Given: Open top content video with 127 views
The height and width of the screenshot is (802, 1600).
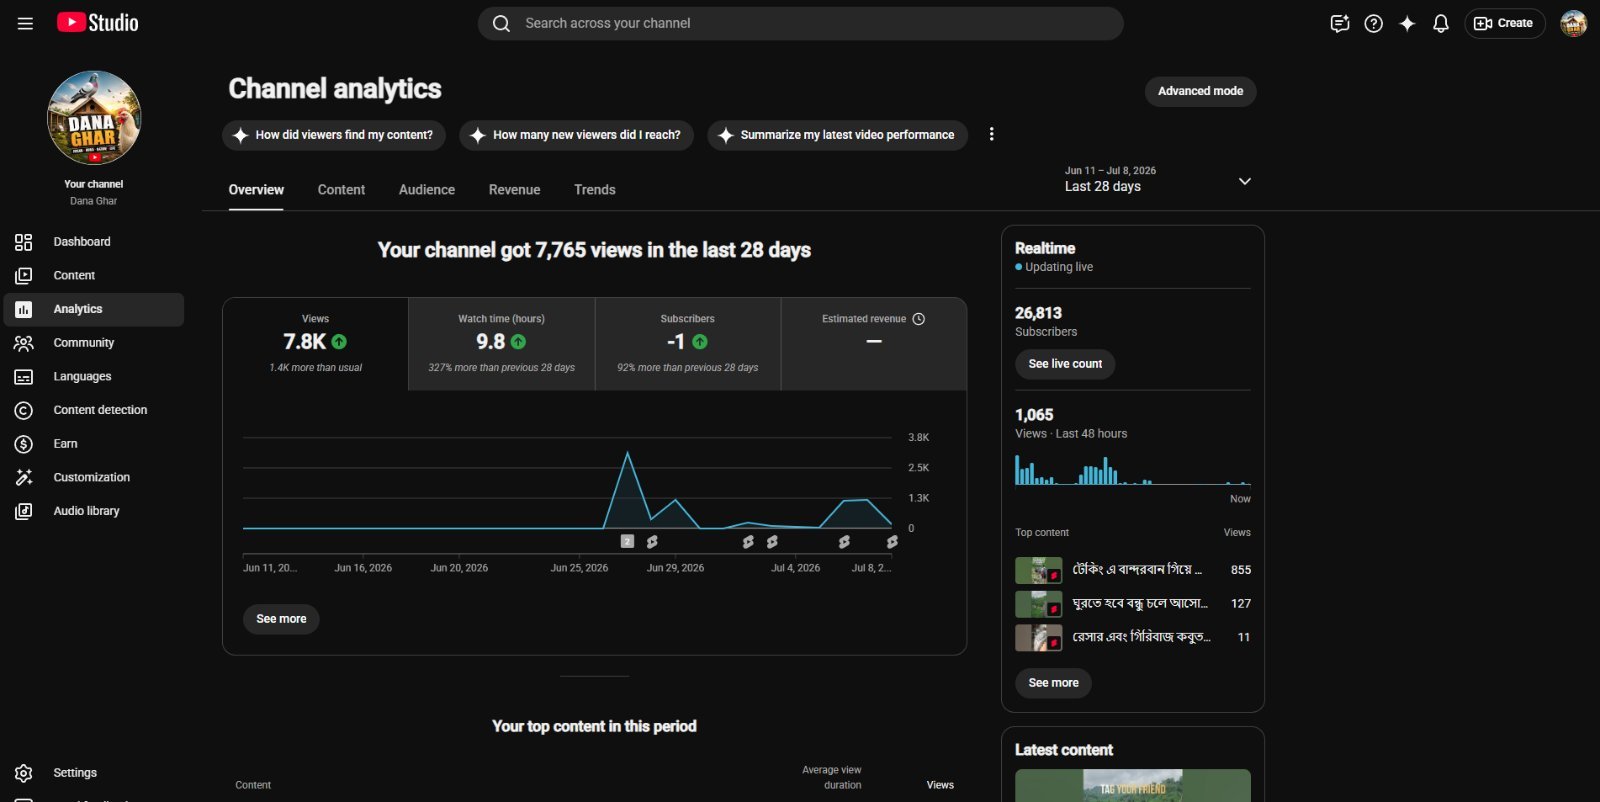Looking at the screenshot, I should [1133, 604].
